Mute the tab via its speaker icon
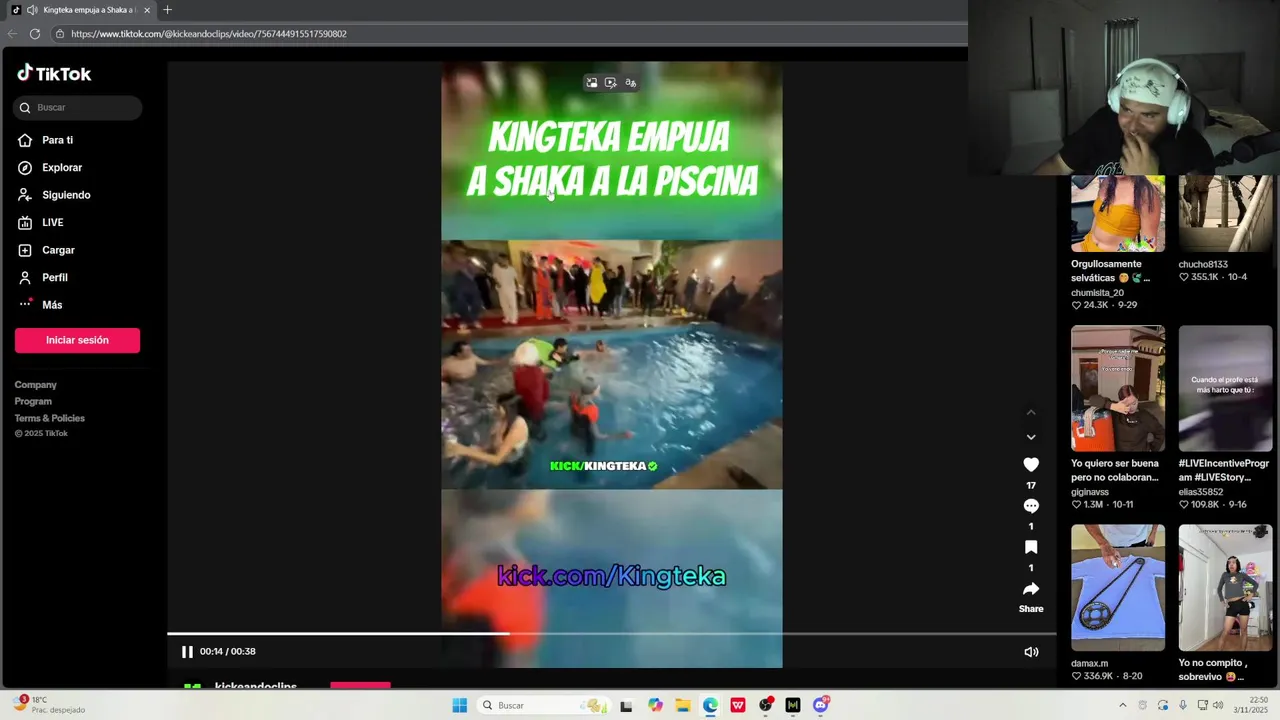This screenshot has width=1280, height=720. pos(32,10)
